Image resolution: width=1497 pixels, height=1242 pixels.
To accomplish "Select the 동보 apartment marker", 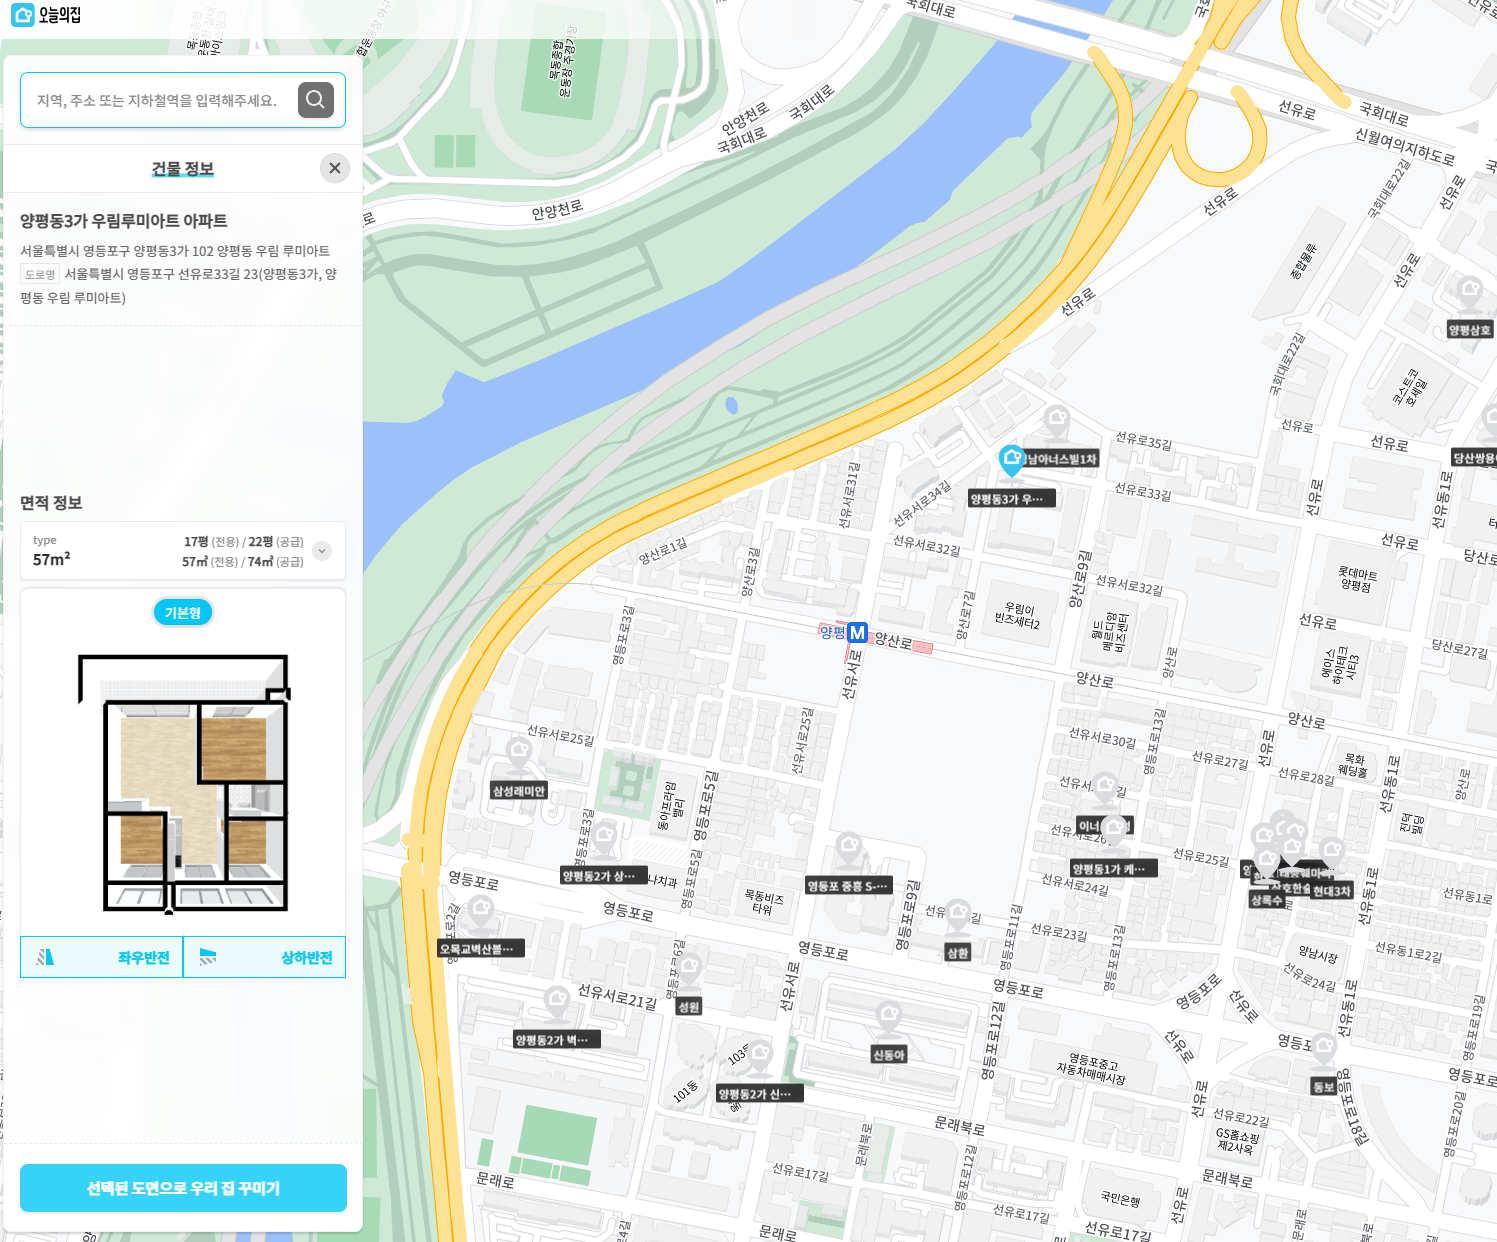I will tap(1324, 1048).
